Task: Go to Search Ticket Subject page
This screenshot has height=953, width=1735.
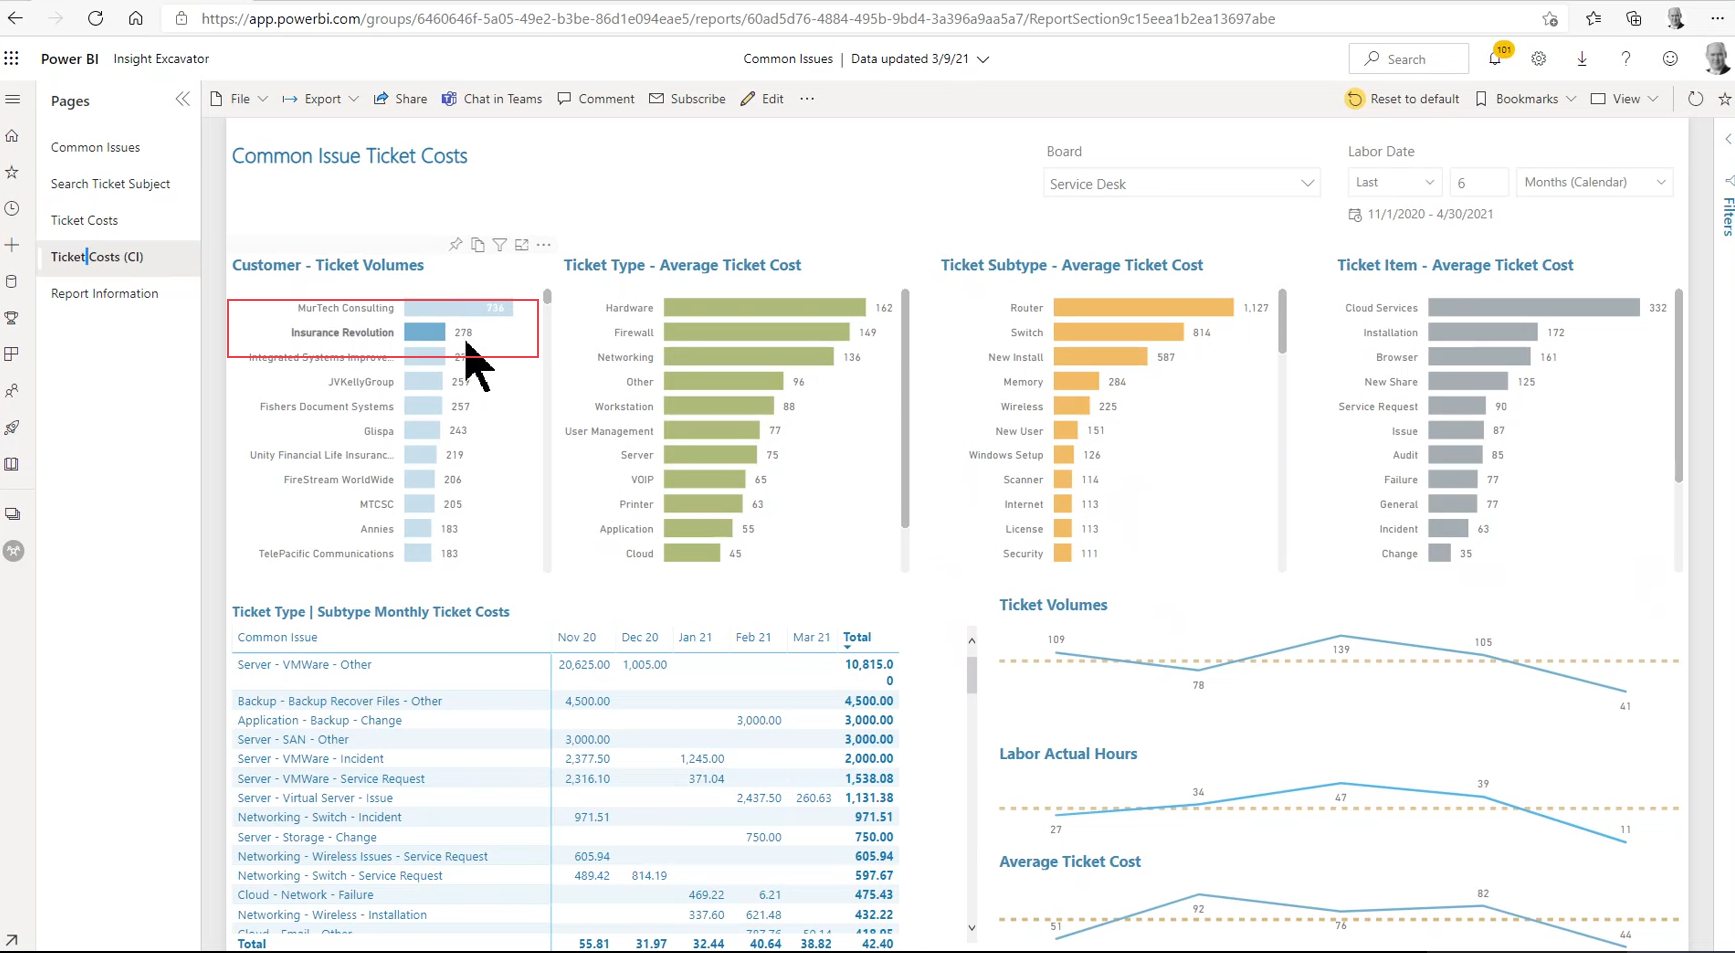Action: tap(111, 184)
